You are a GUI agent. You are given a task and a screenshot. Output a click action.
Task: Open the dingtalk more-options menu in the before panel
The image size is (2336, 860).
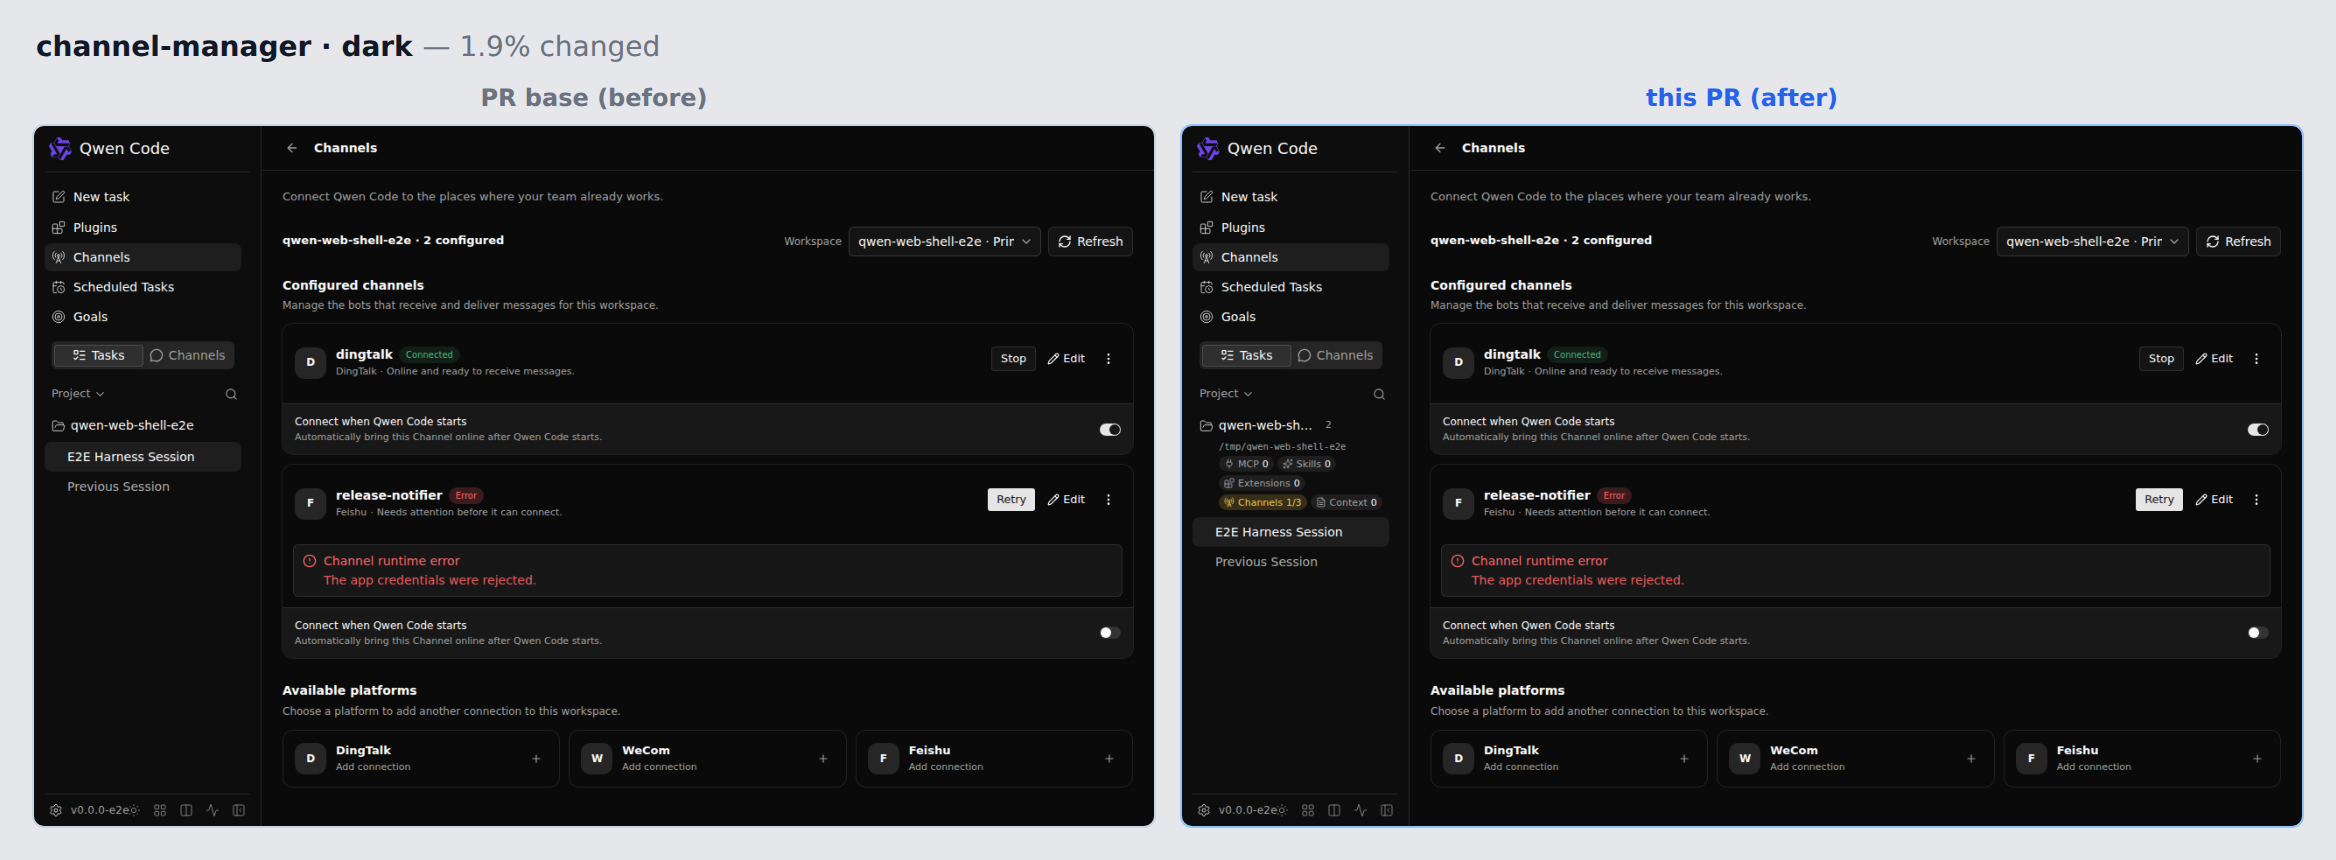[1108, 359]
